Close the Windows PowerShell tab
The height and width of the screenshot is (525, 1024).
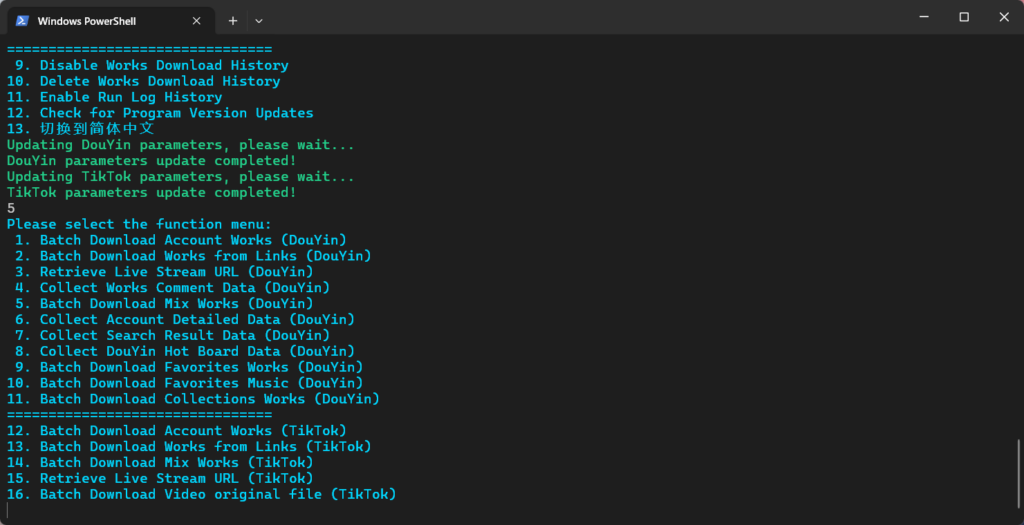click(197, 20)
